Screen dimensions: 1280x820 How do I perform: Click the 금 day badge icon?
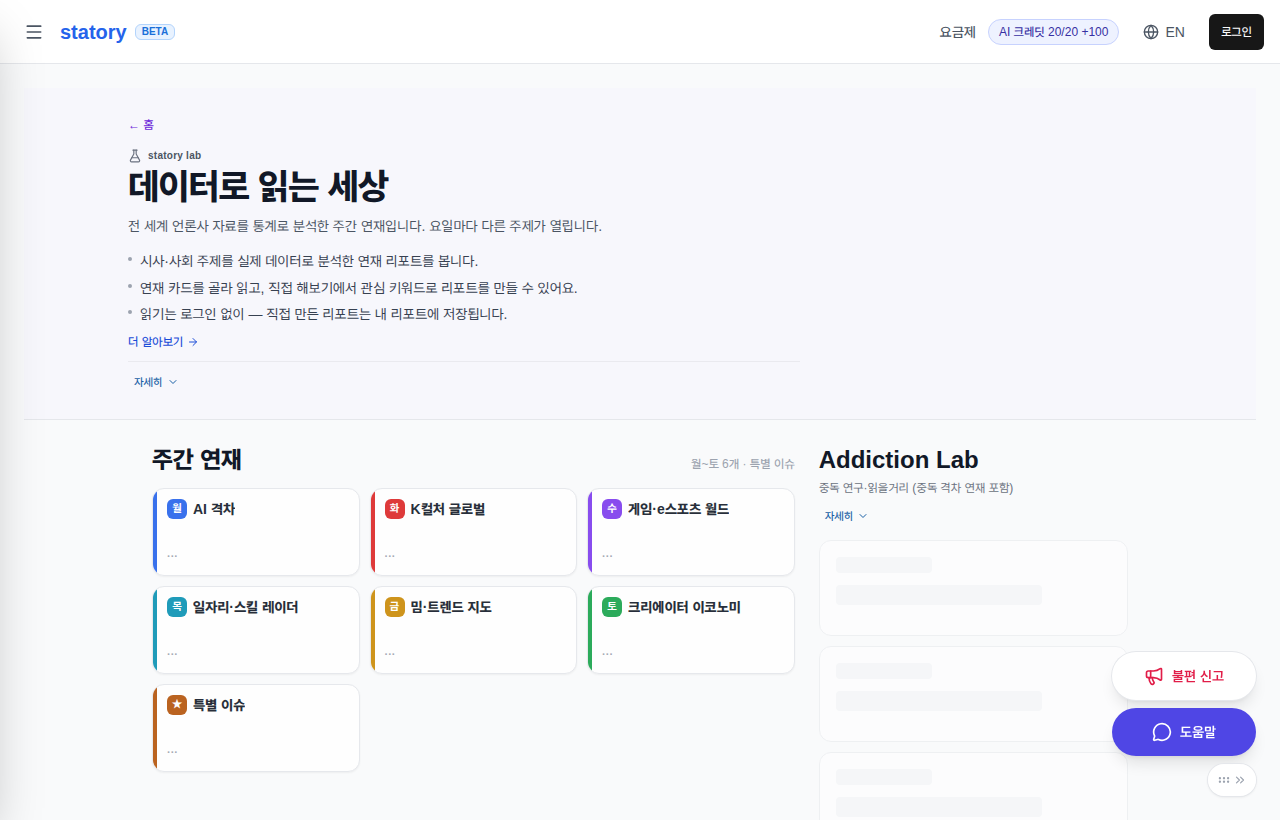pyautogui.click(x=395, y=607)
